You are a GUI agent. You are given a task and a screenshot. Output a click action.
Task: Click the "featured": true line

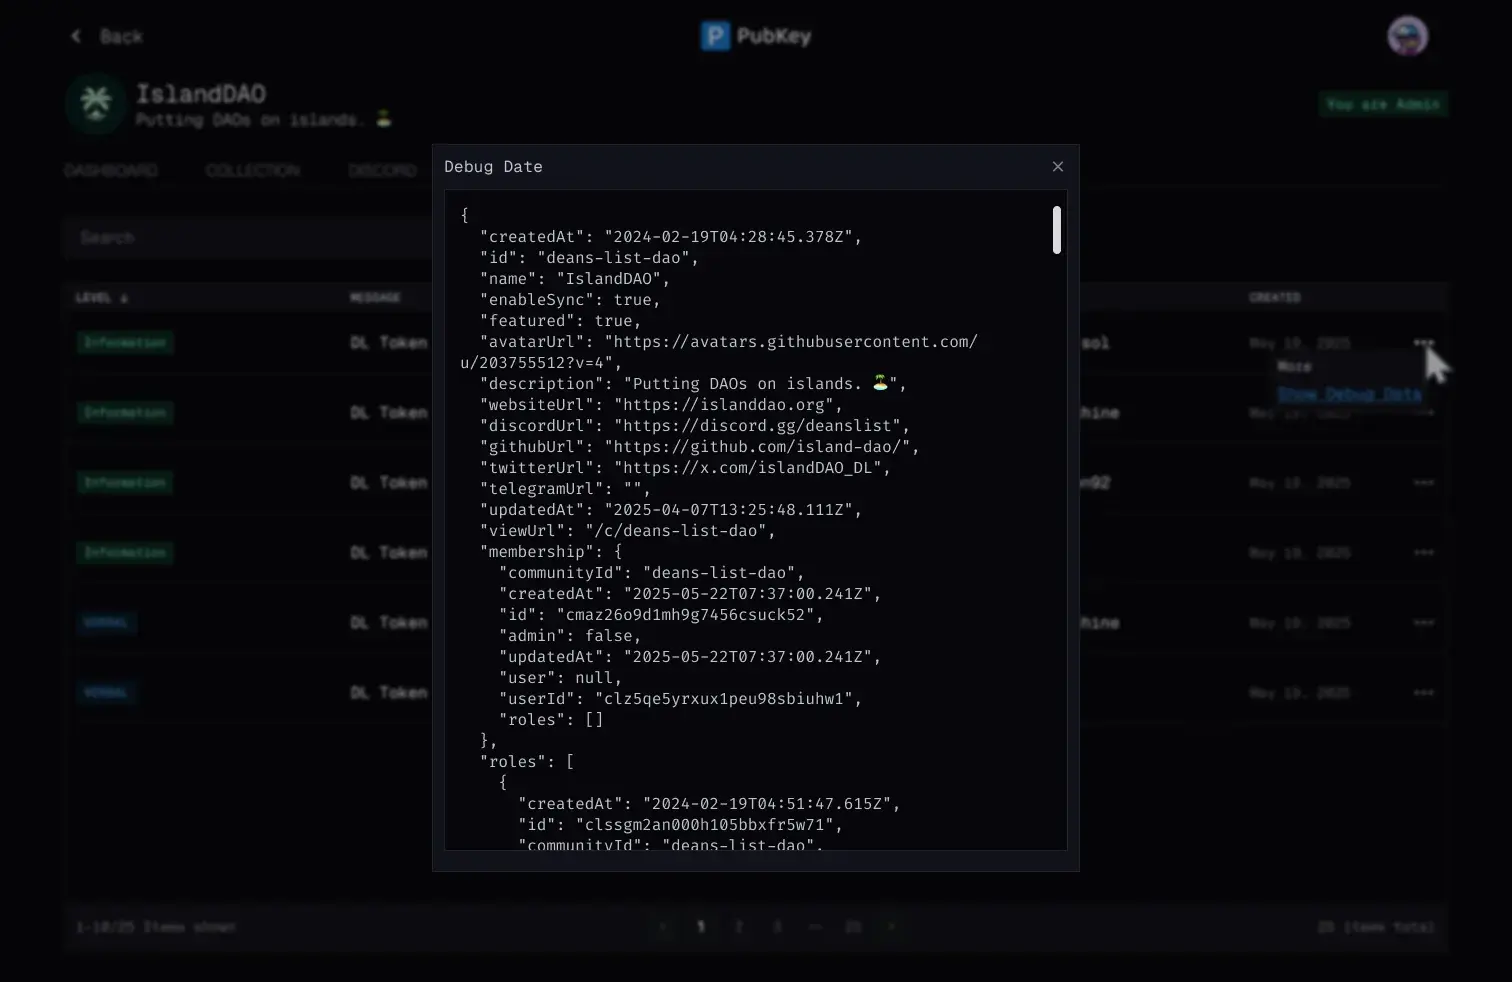coord(560,321)
